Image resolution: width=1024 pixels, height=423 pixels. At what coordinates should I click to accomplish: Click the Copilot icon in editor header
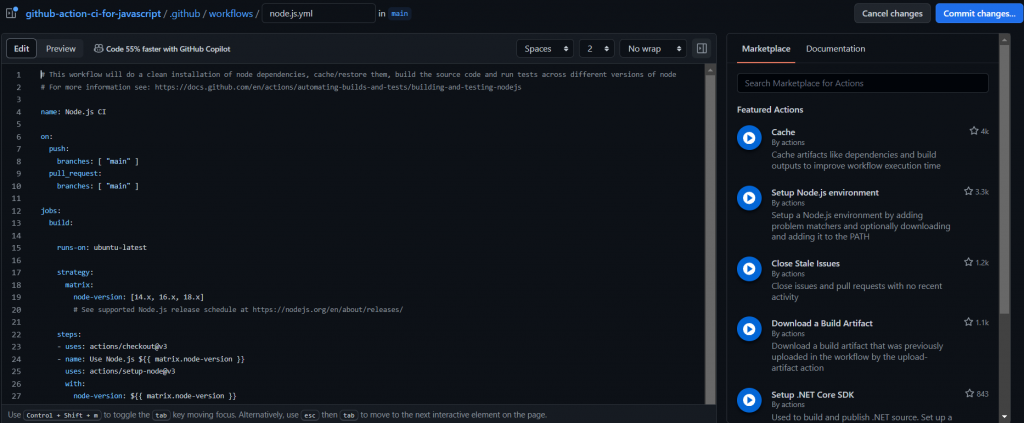(x=99, y=48)
